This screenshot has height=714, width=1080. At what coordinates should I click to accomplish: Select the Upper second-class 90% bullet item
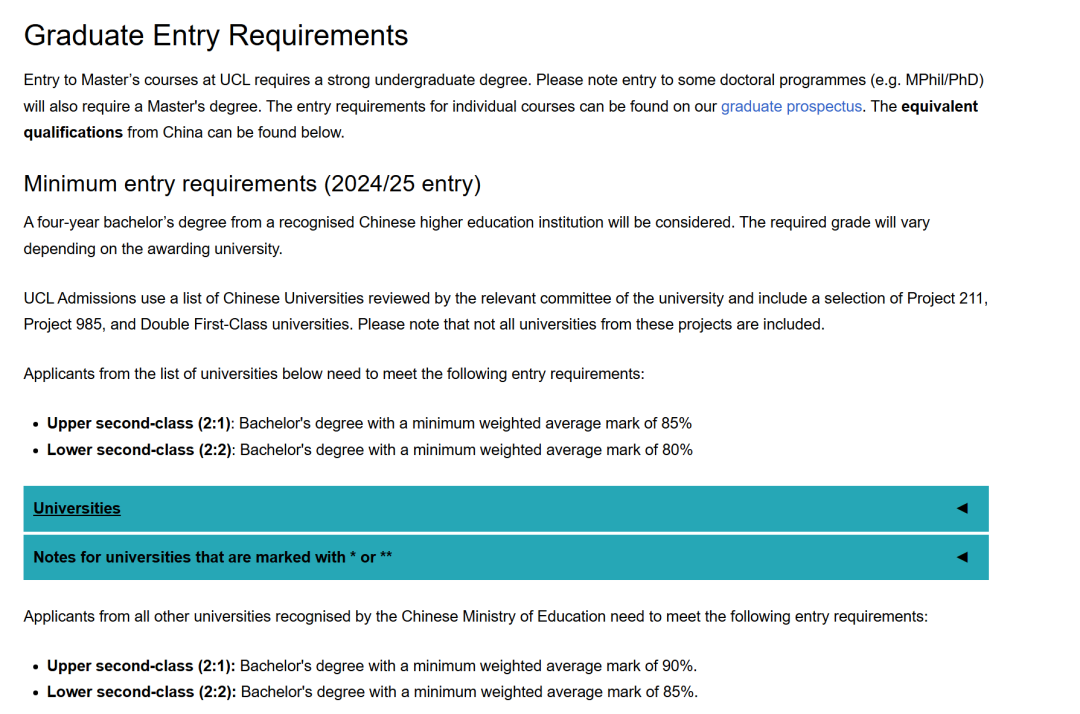371,666
